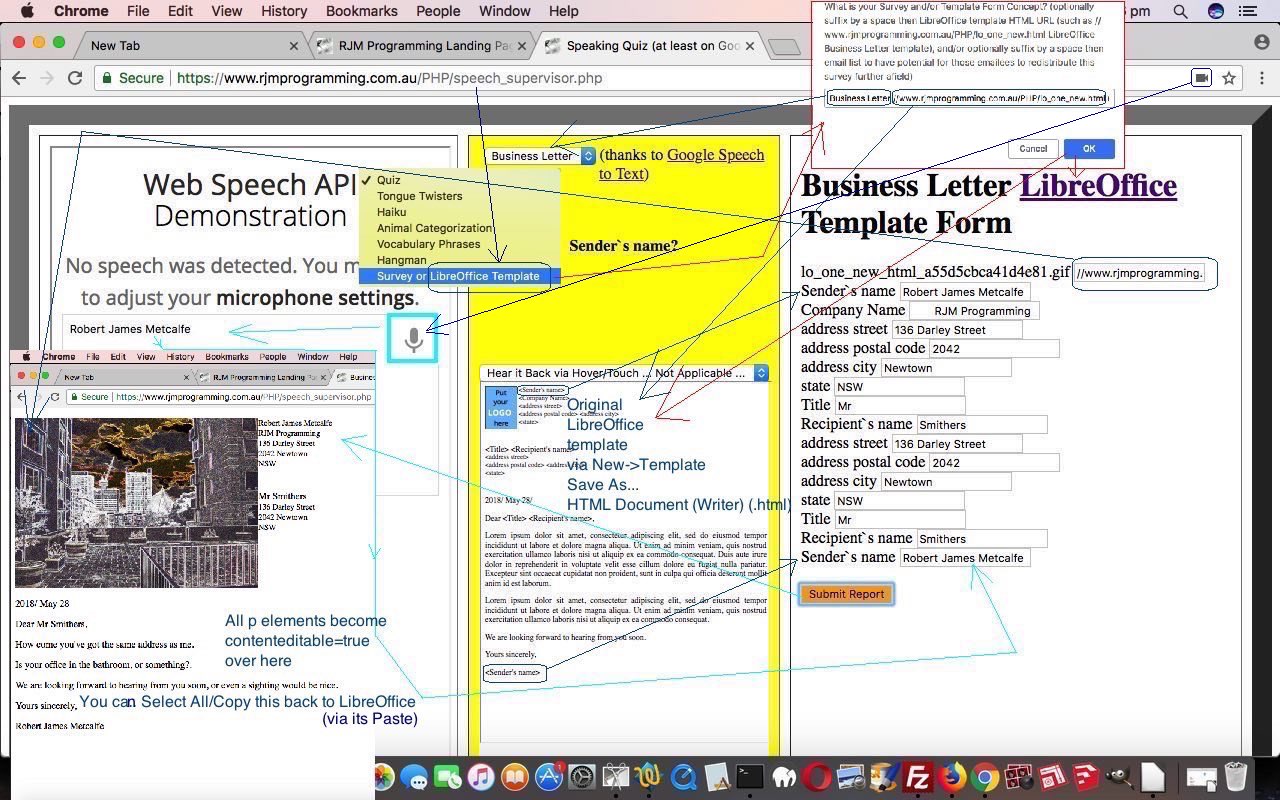Open the History menu

[284, 11]
